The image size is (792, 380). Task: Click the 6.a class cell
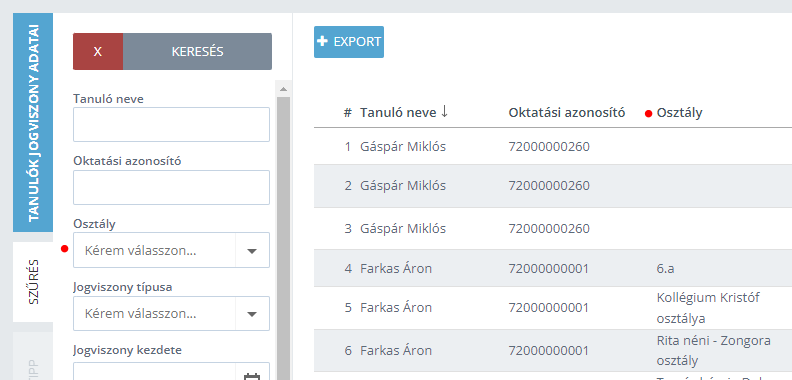click(665, 268)
